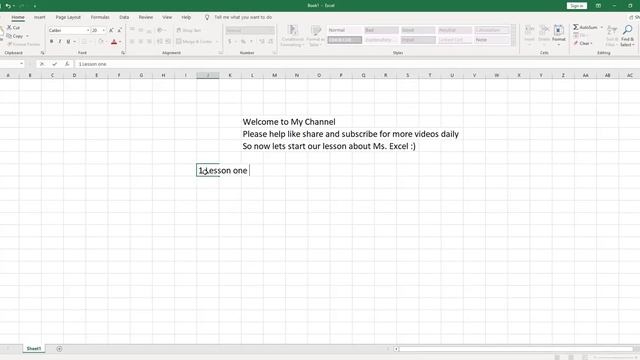Image resolution: width=640 pixels, height=360 pixels.
Task: Switch to the Page Layout tab
Action: tap(68, 17)
